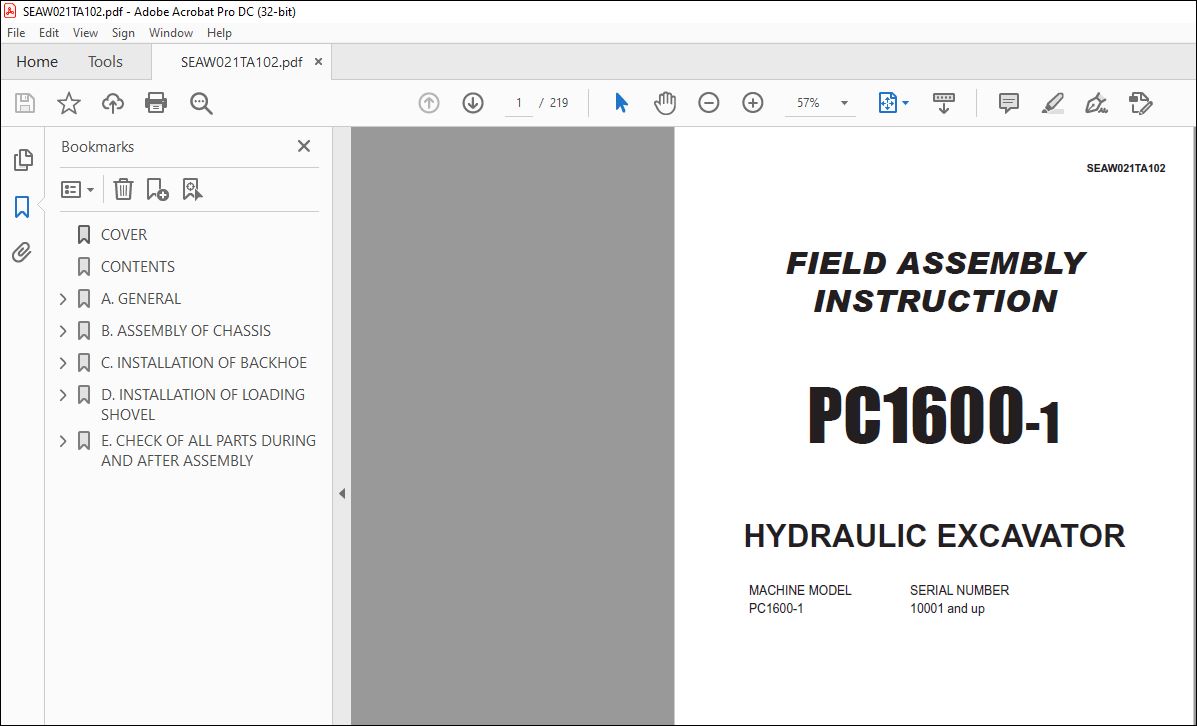Viewport: 1197px width, 726px height.
Task: Open the Attachments paperclip panel
Action: pos(22,253)
